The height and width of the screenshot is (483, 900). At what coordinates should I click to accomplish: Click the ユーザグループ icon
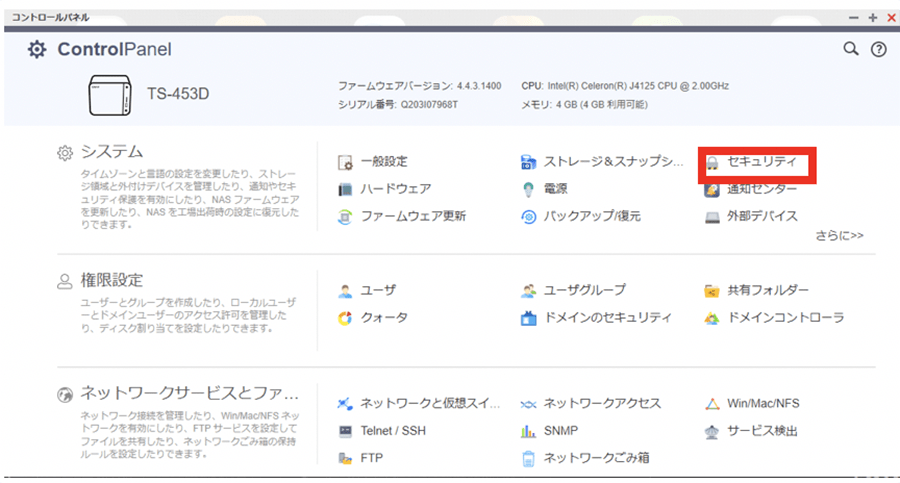[528, 291]
